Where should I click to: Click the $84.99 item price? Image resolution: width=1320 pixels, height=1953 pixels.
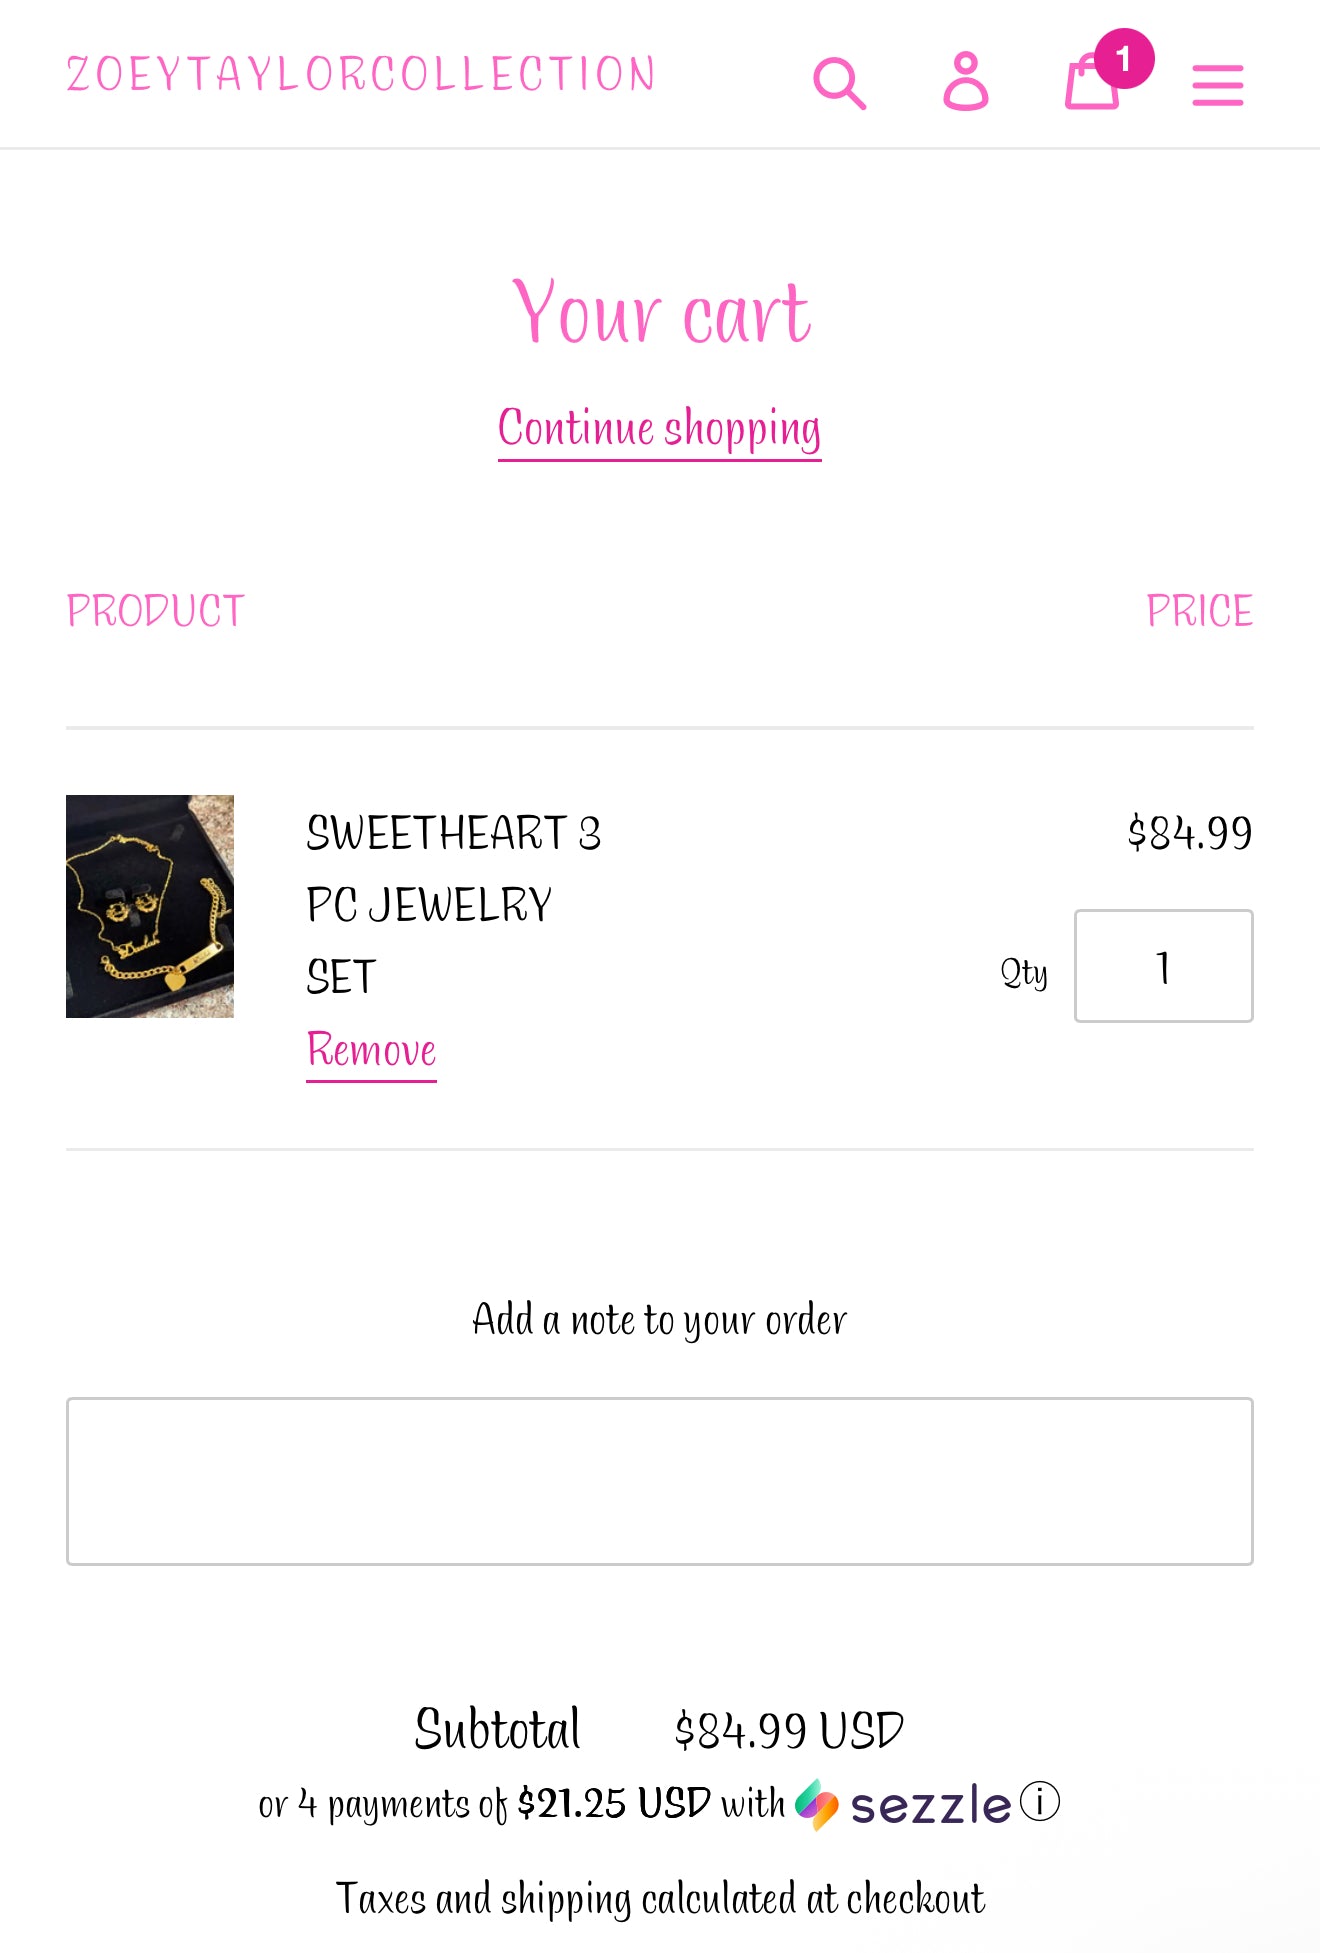(1189, 833)
